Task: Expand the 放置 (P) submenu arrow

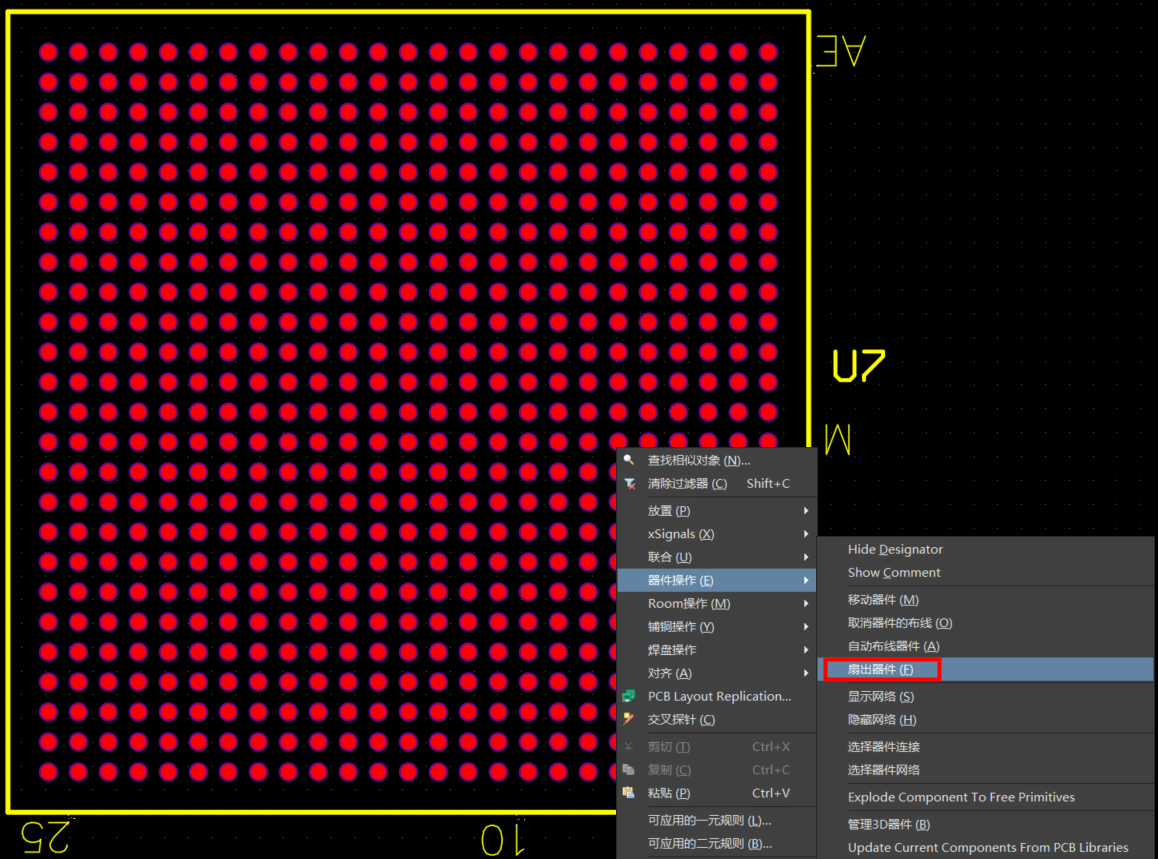Action: click(806, 510)
